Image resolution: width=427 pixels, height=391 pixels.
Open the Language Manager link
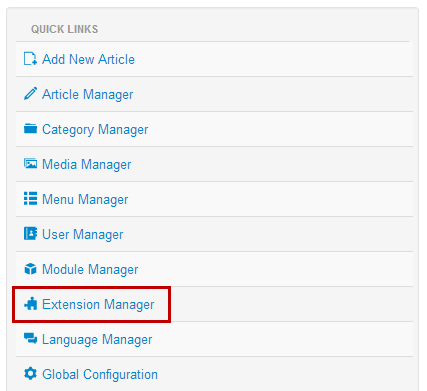click(x=97, y=340)
